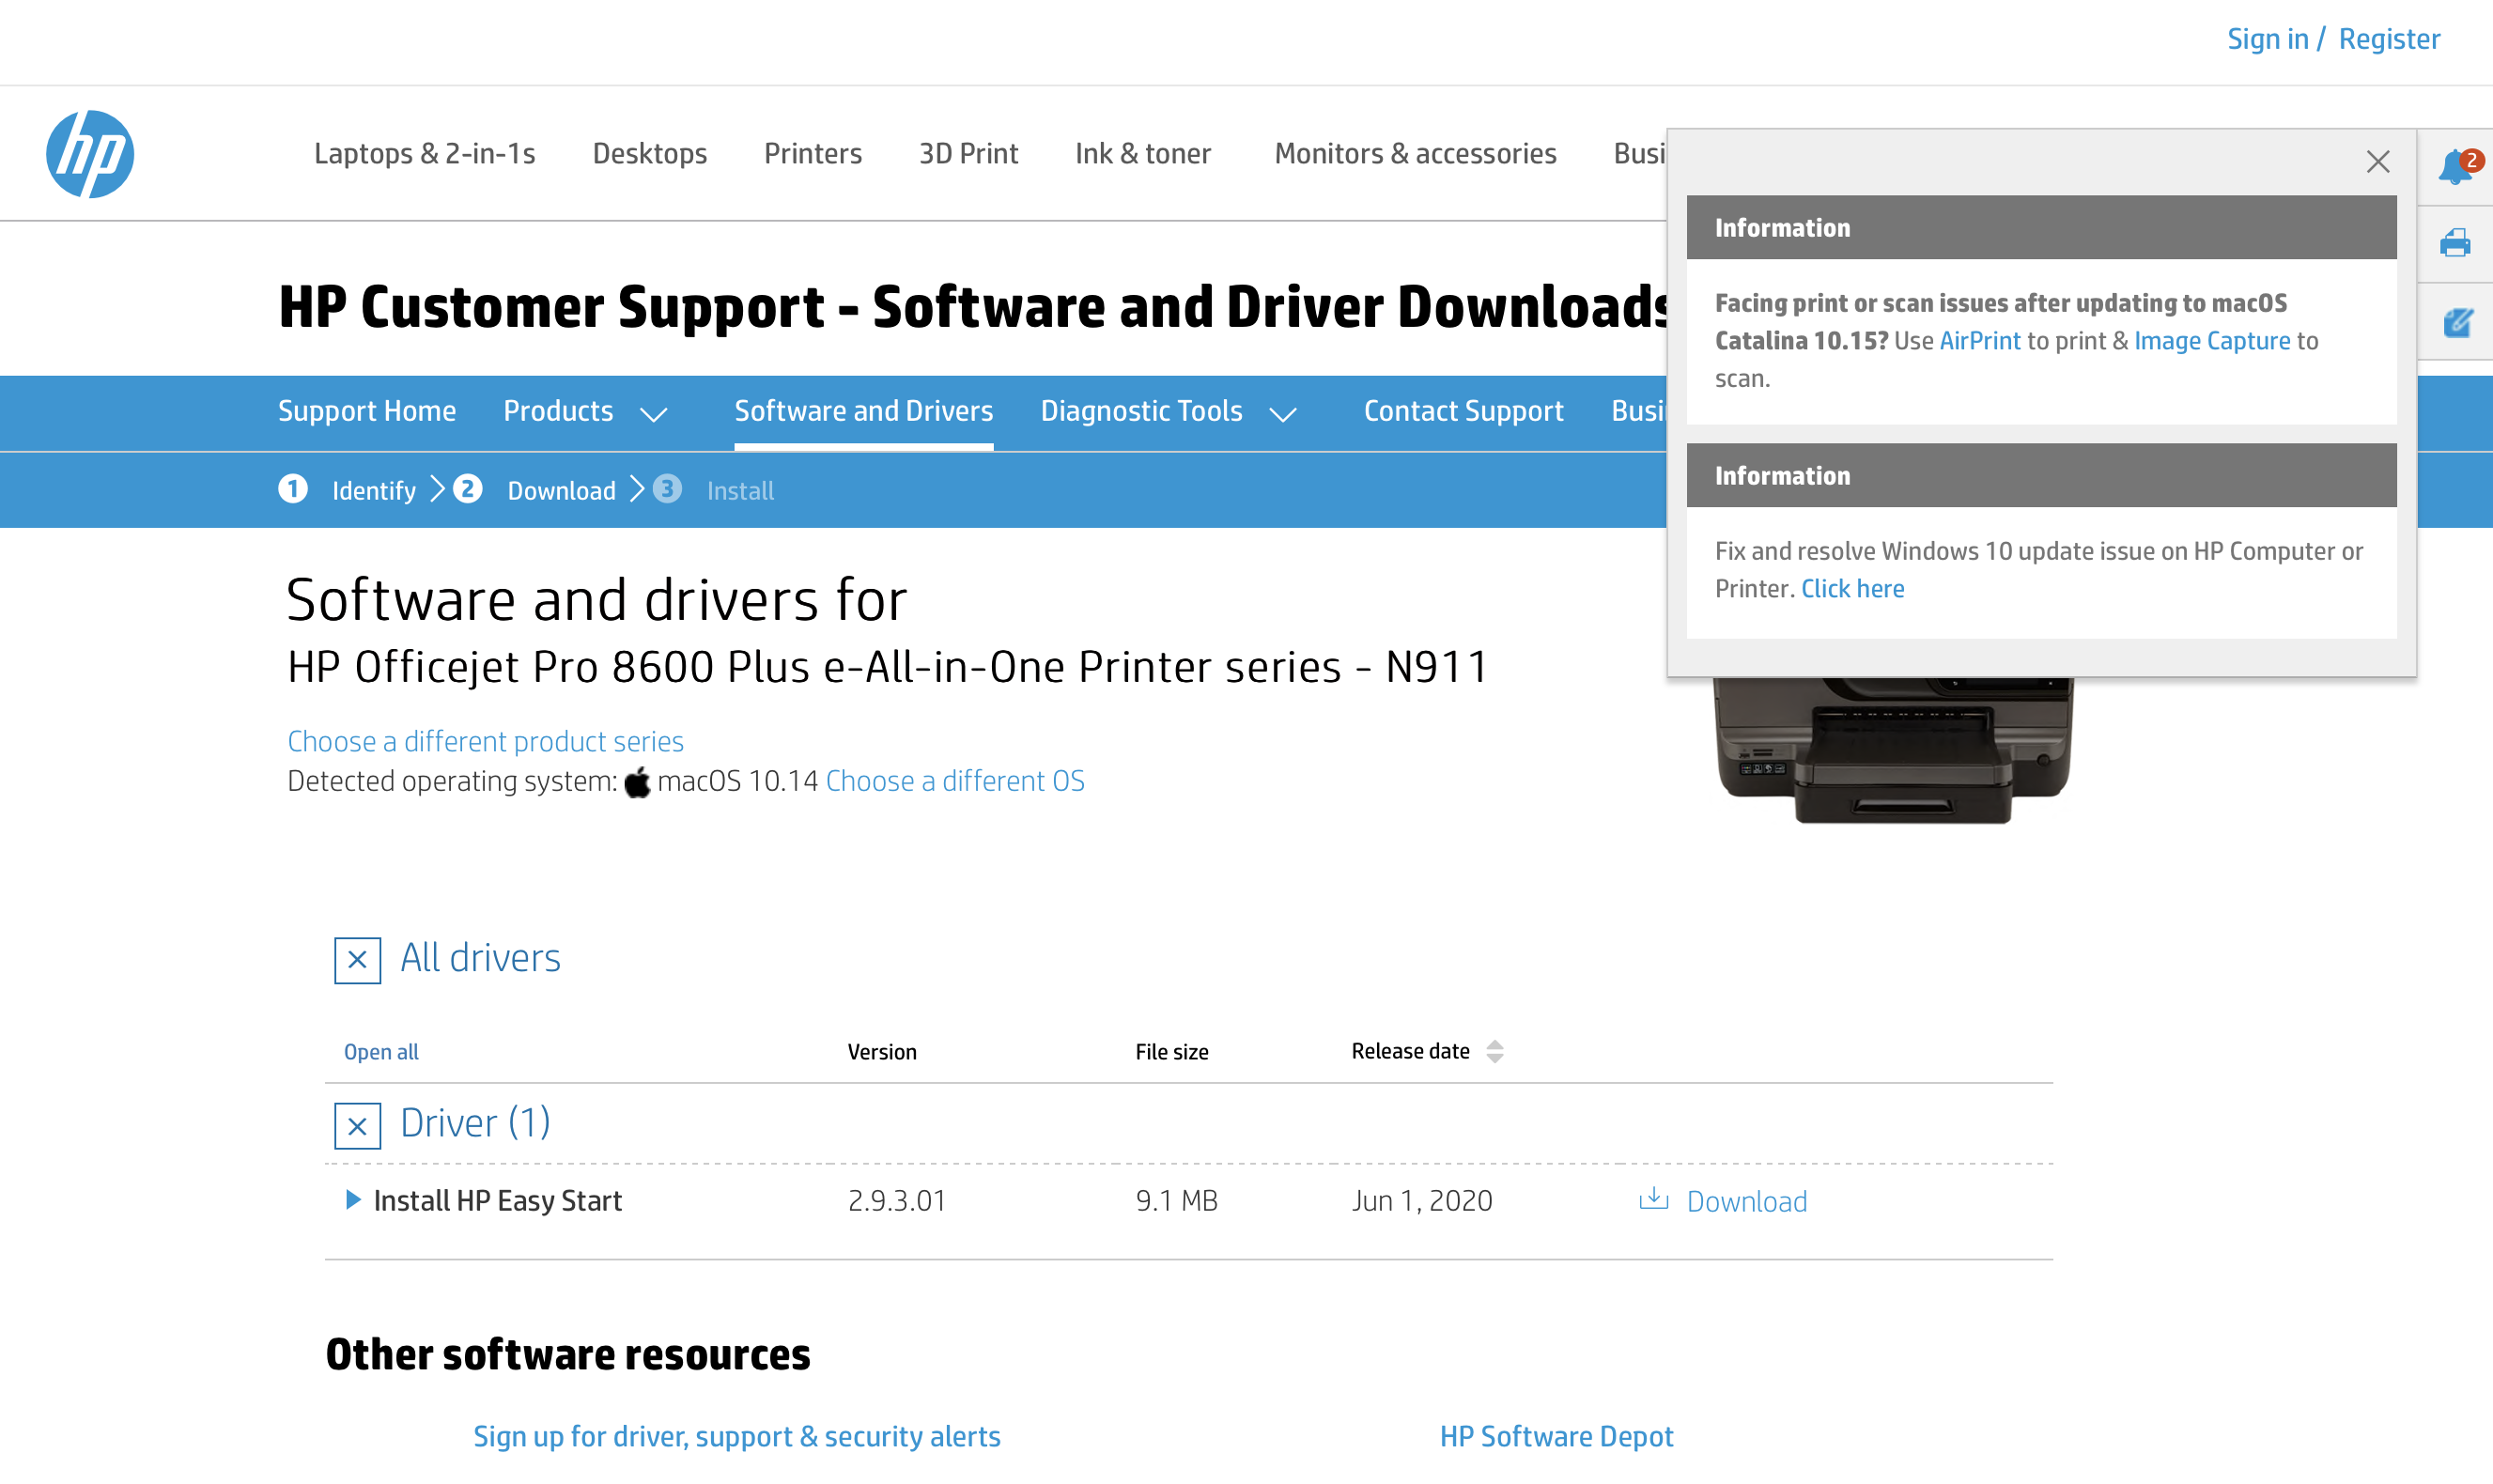
Task: Click the AirPrint link in the Information box
Action: [x=1979, y=341]
